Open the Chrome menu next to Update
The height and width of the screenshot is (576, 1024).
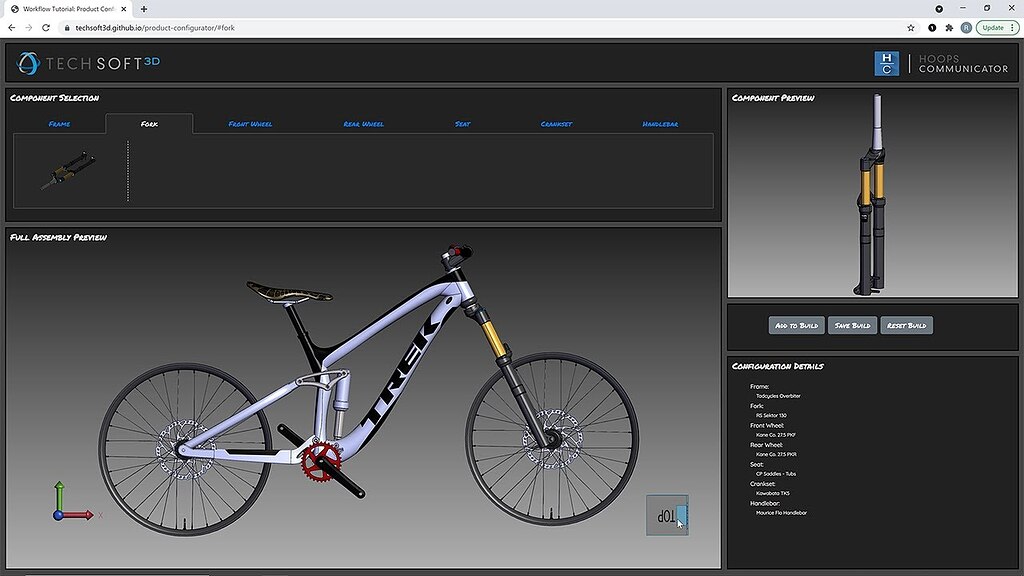point(1013,27)
